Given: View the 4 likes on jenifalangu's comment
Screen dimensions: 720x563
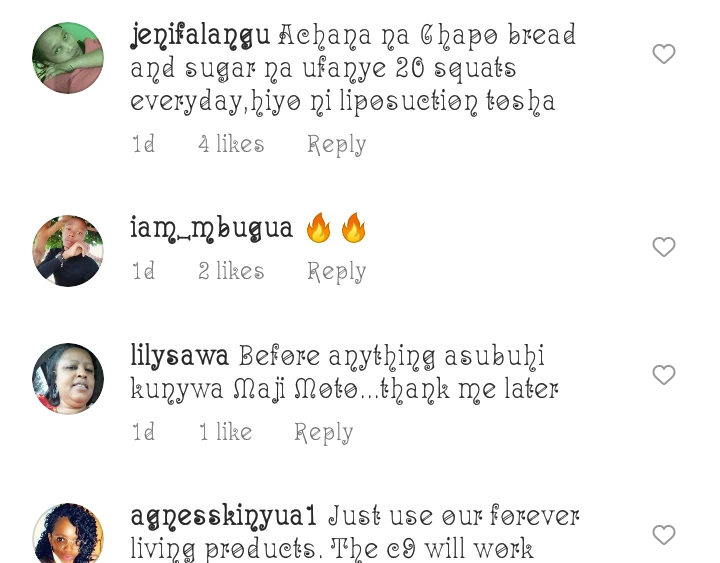Looking at the screenshot, I should click(x=231, y=144).
